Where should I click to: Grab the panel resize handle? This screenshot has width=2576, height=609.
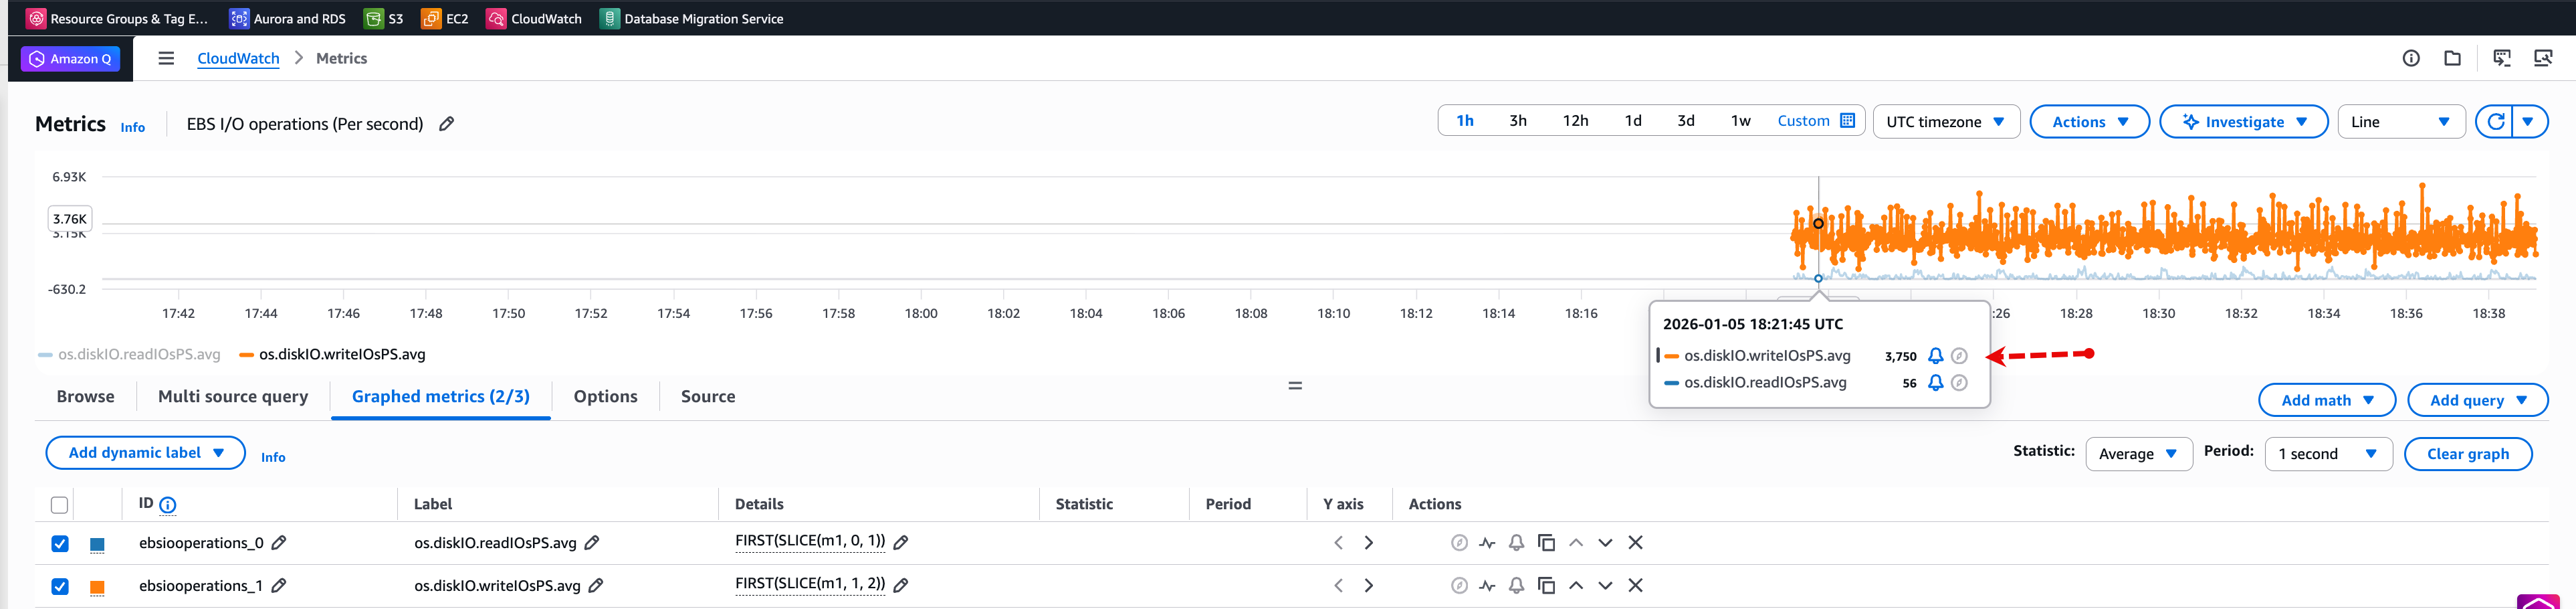tap(1295, 385)
